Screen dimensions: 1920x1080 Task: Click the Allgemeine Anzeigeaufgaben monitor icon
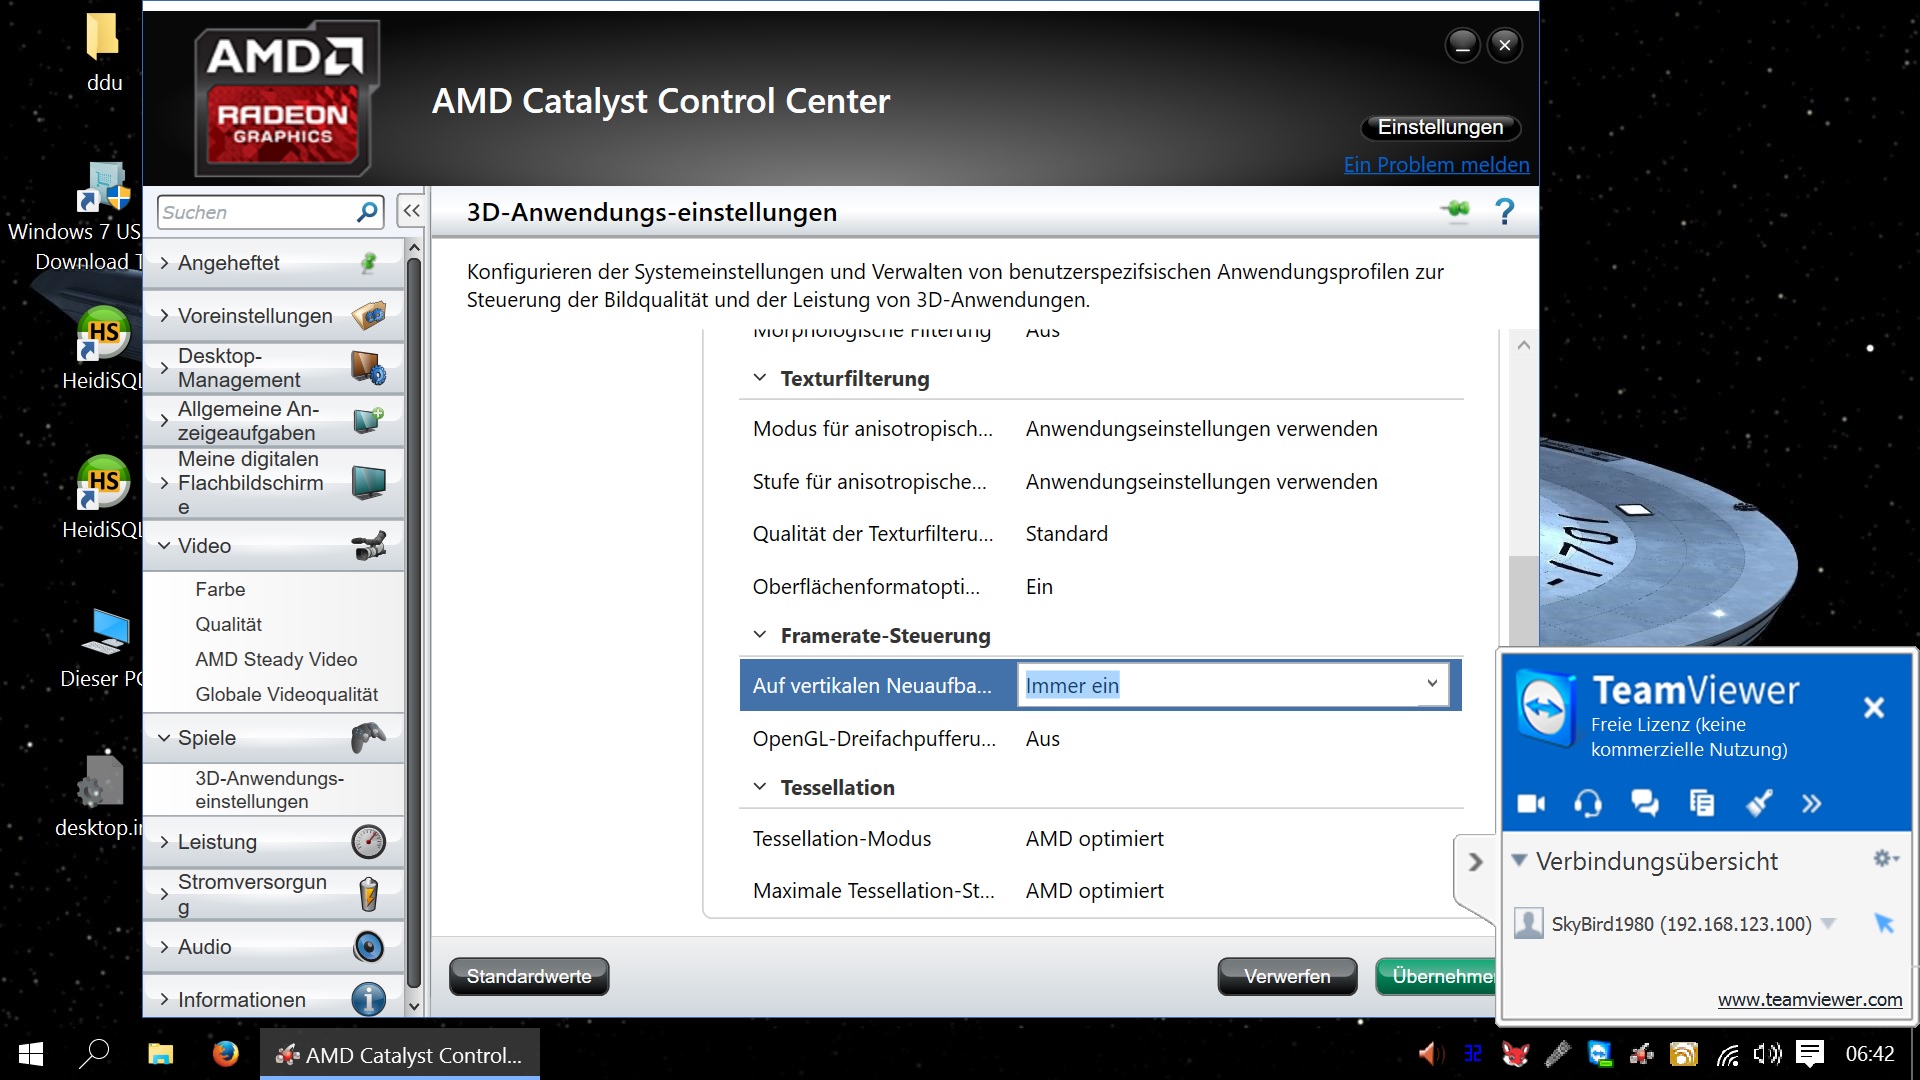tap(369, 420)
